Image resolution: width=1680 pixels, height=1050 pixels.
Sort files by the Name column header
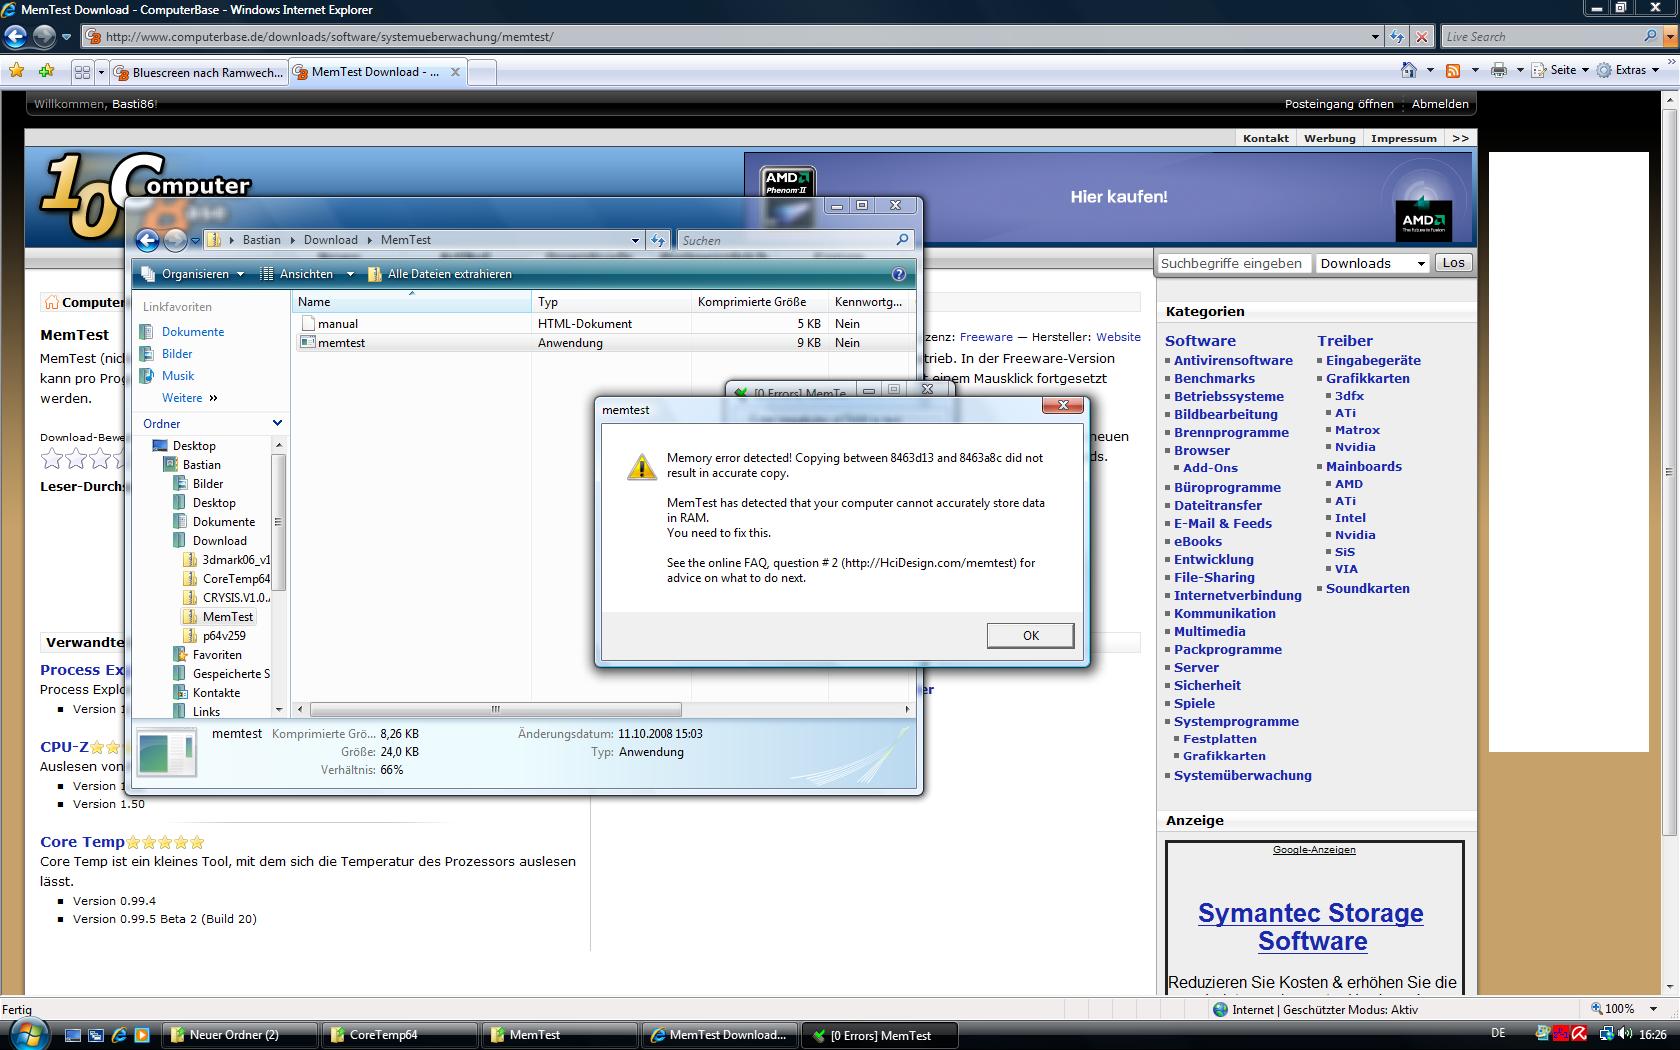click(x=411, y=302)
